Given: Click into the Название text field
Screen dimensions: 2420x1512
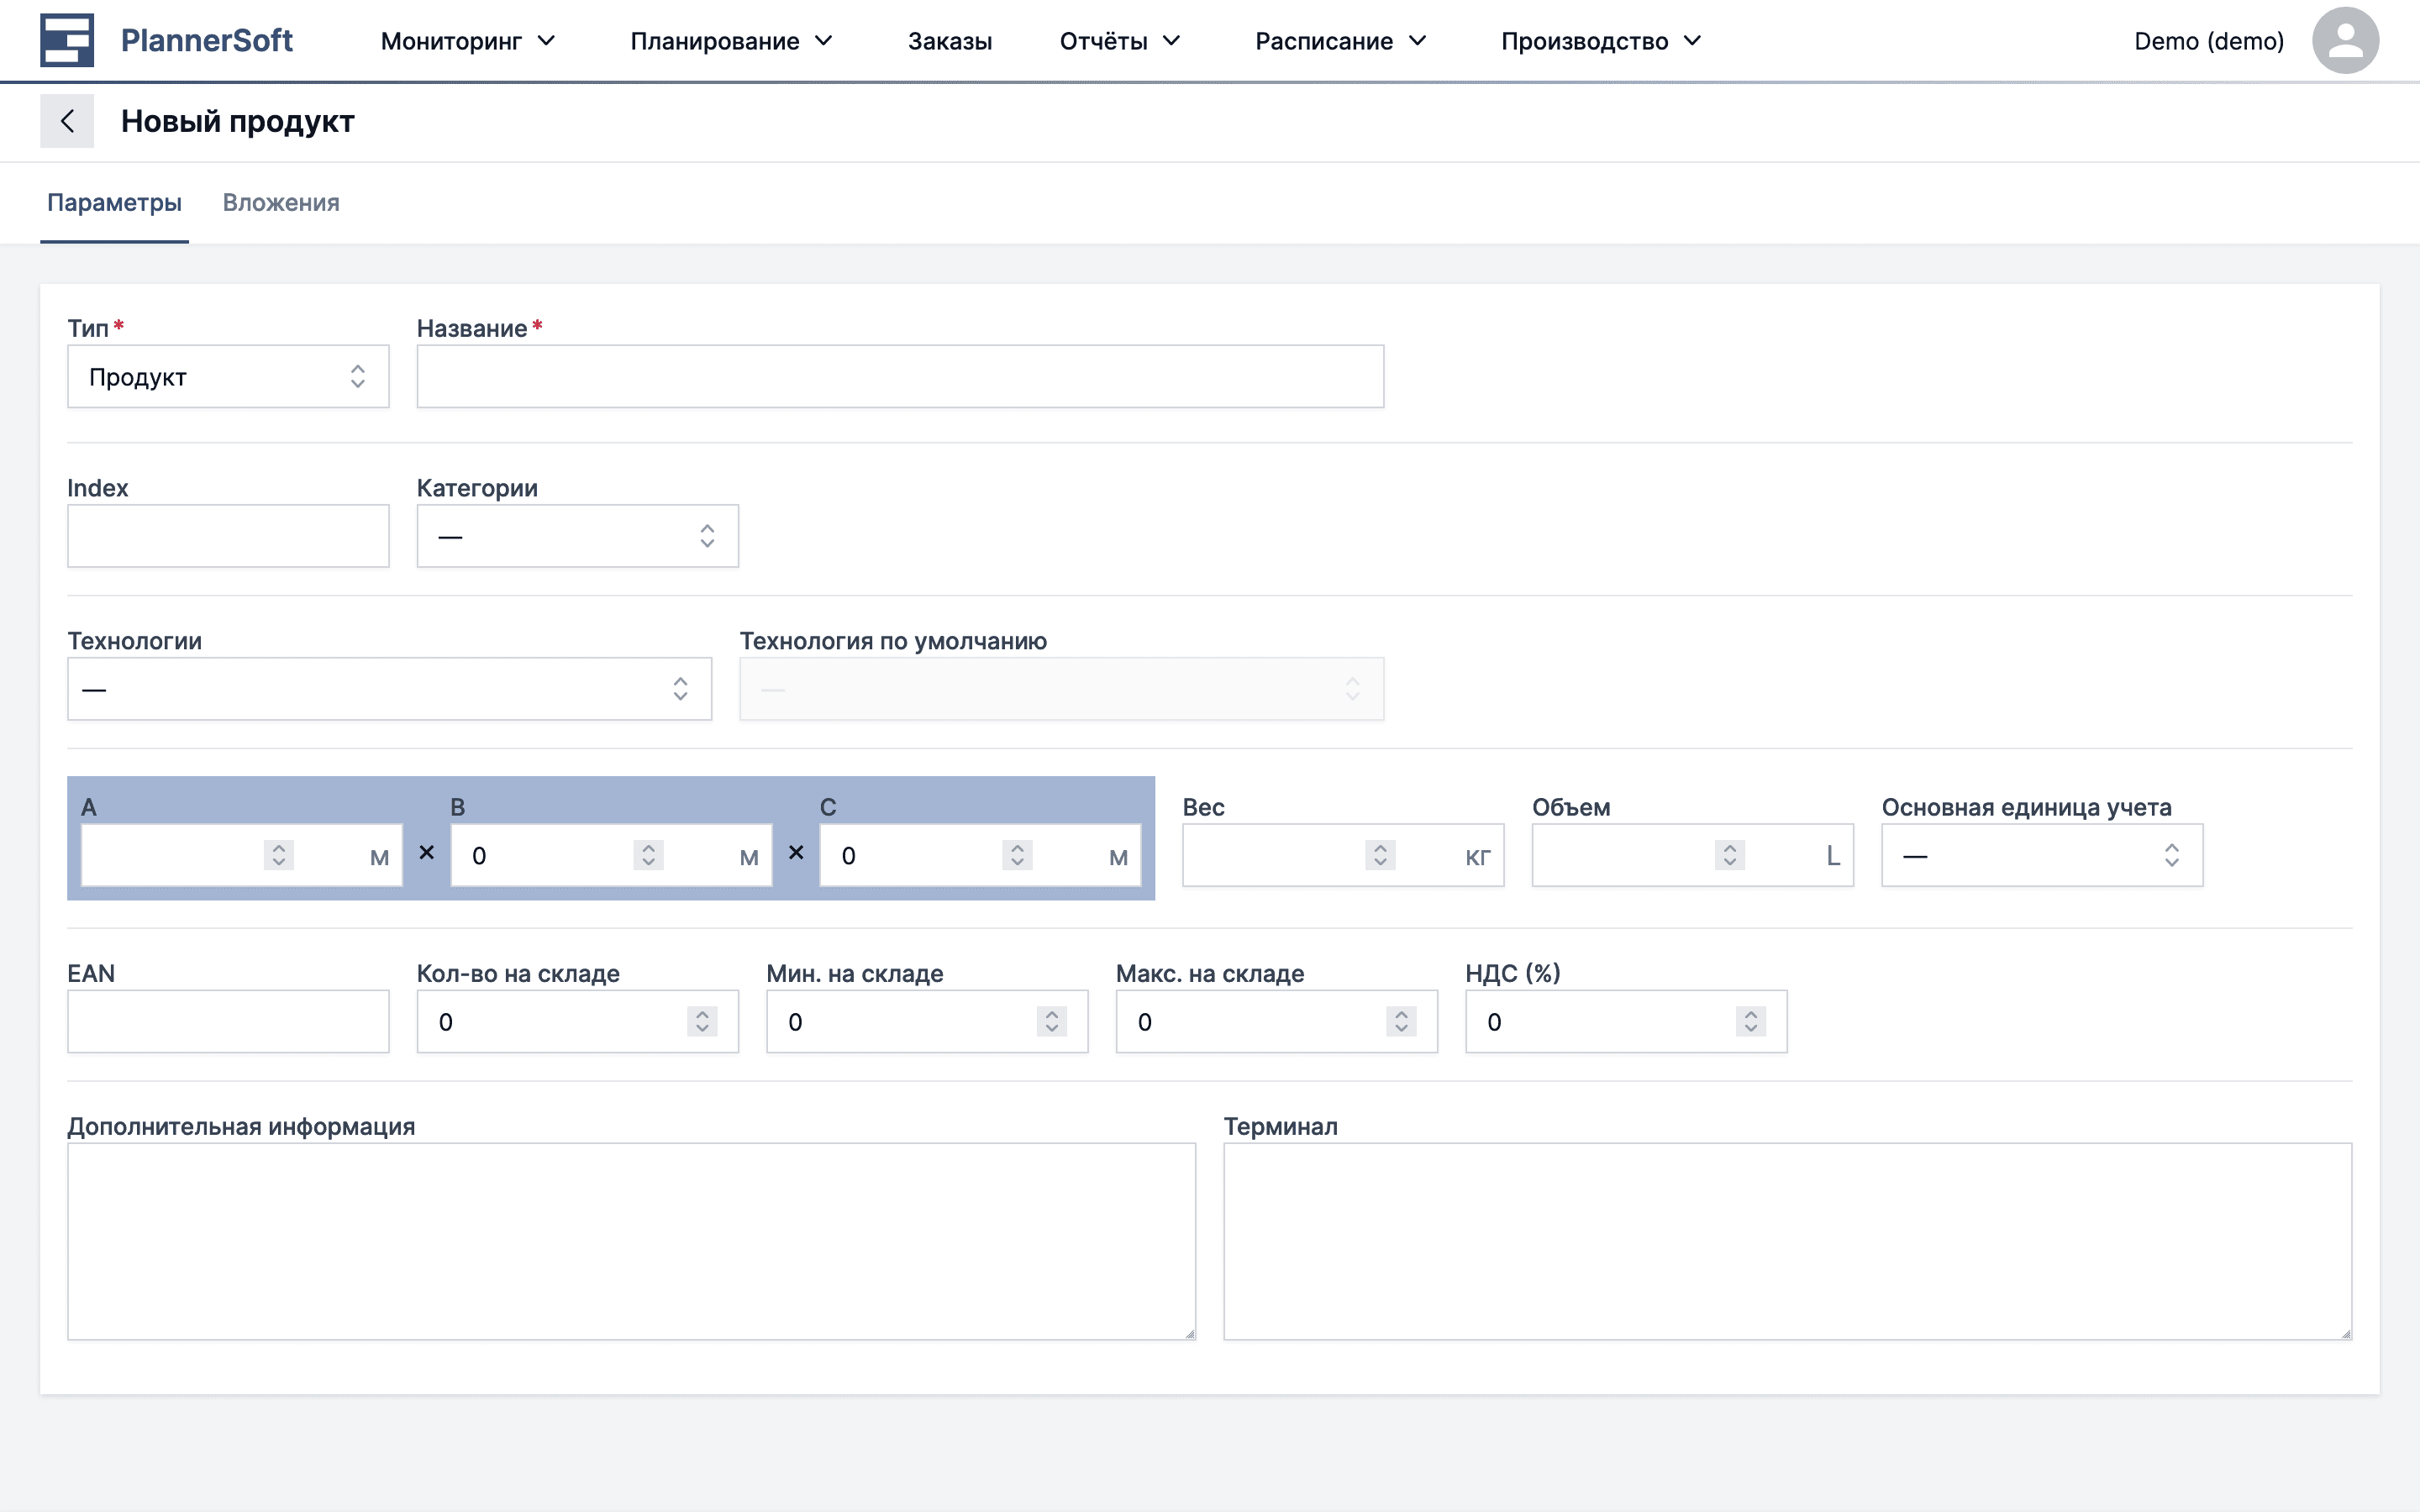Looking at the screenshot, I should click(900, 377).
